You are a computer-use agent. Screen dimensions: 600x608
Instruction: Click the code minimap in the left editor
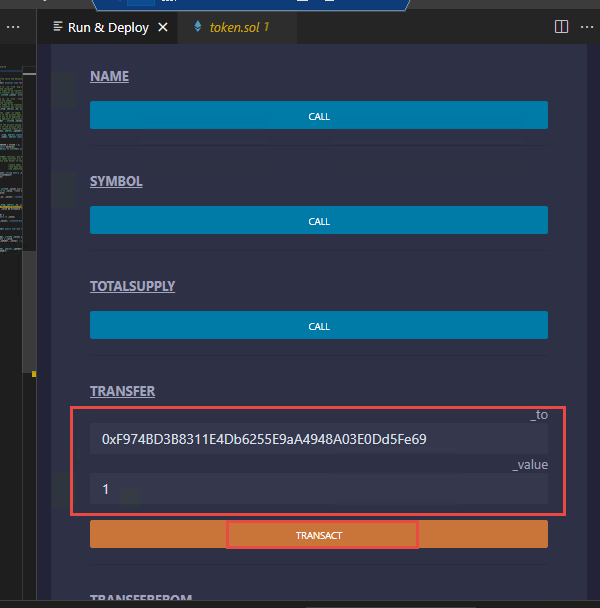[x=14, y=150]
